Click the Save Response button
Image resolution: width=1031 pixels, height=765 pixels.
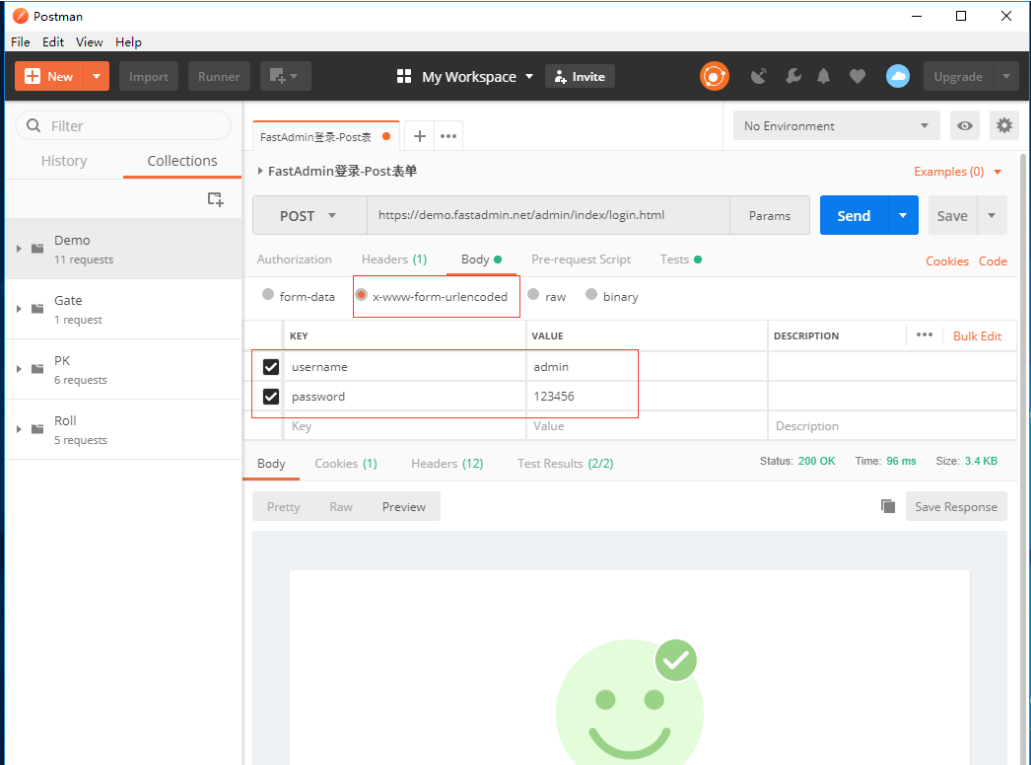[956, 506]
